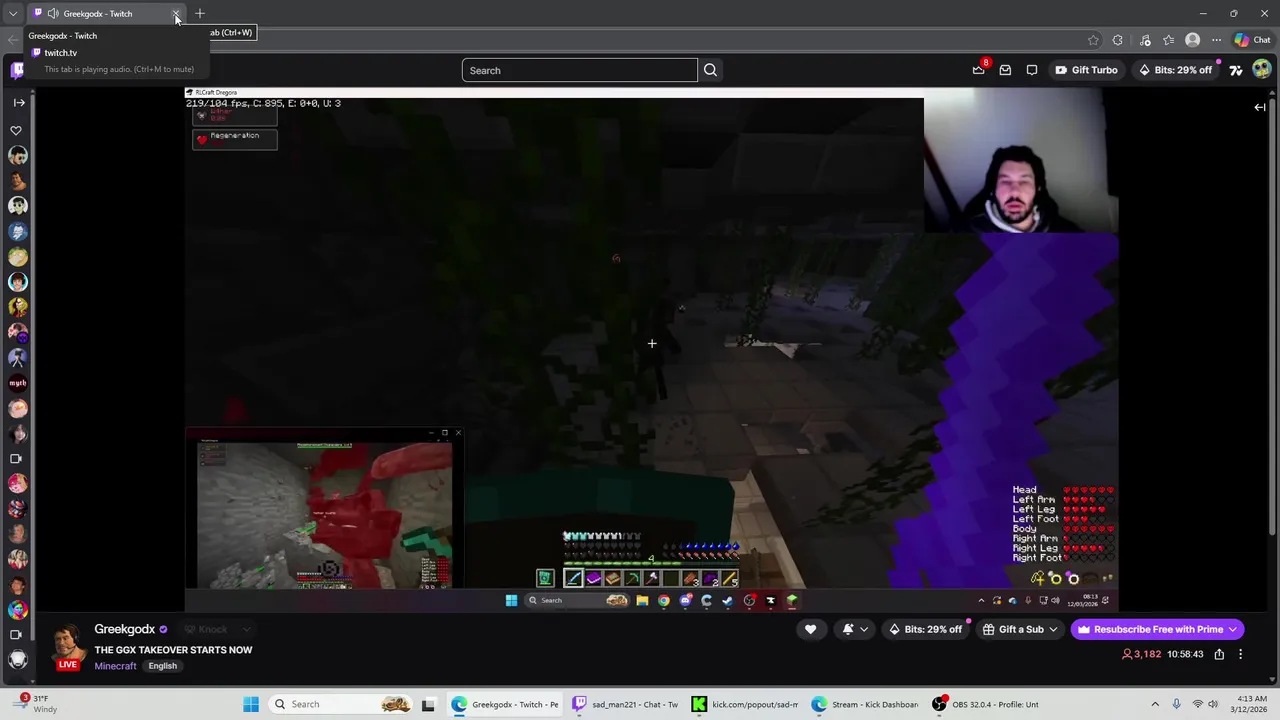
Task: Open a new browser tab
Action: [199, 14]
